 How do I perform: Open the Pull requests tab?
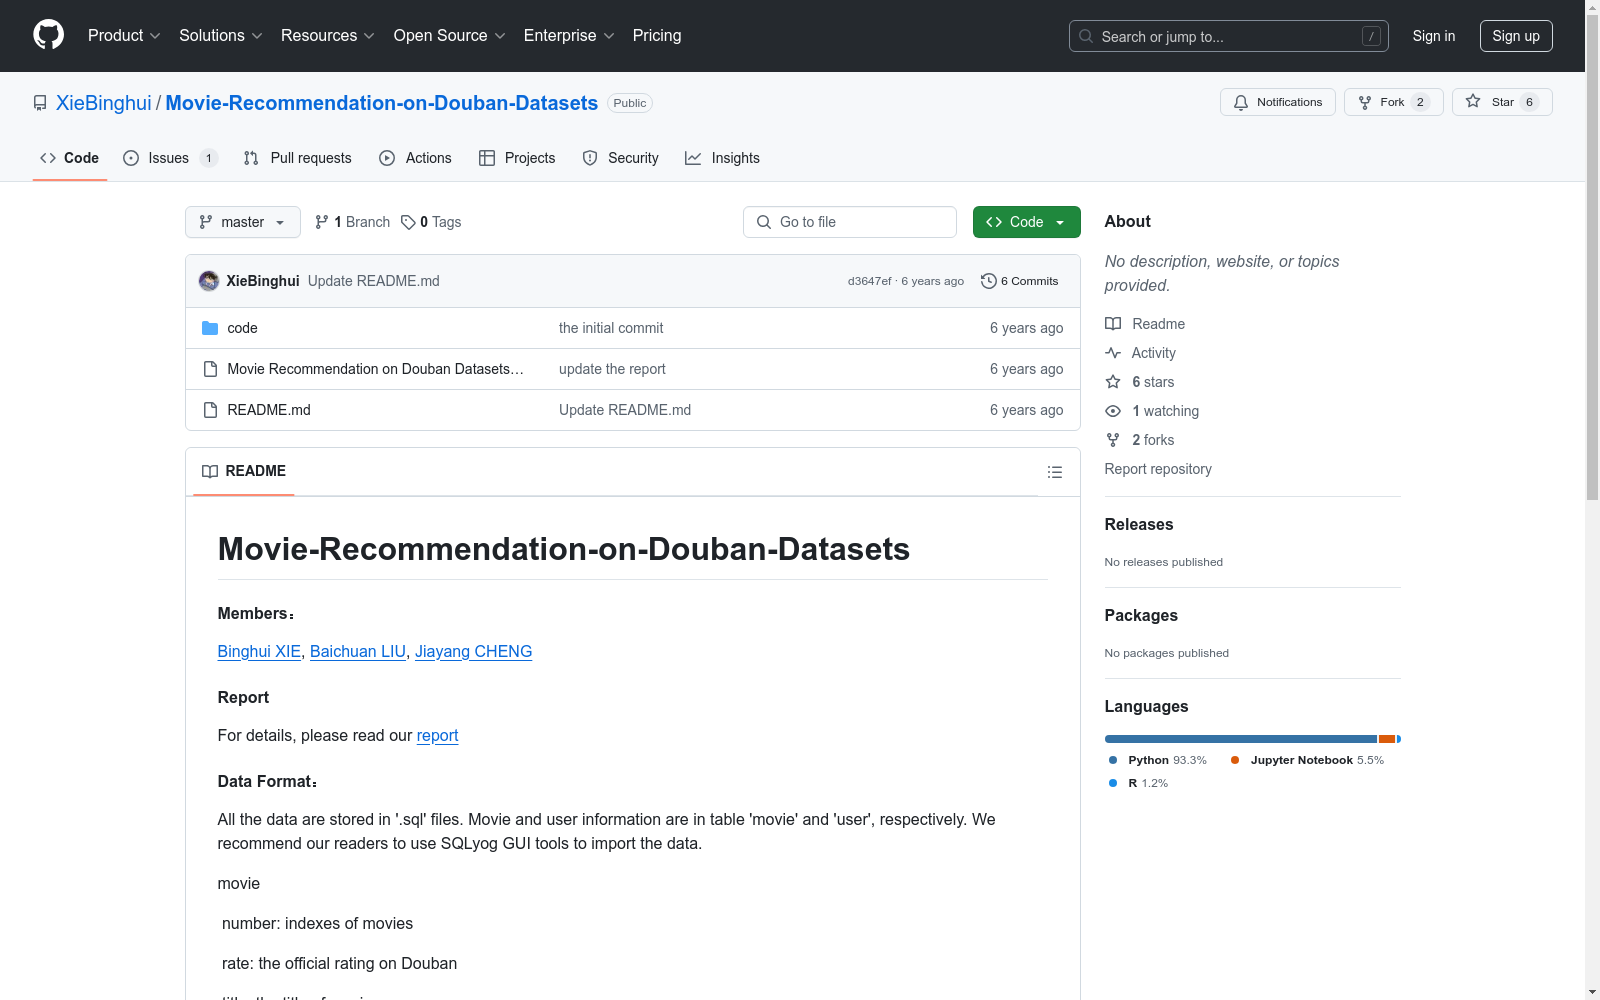point(298,158)
